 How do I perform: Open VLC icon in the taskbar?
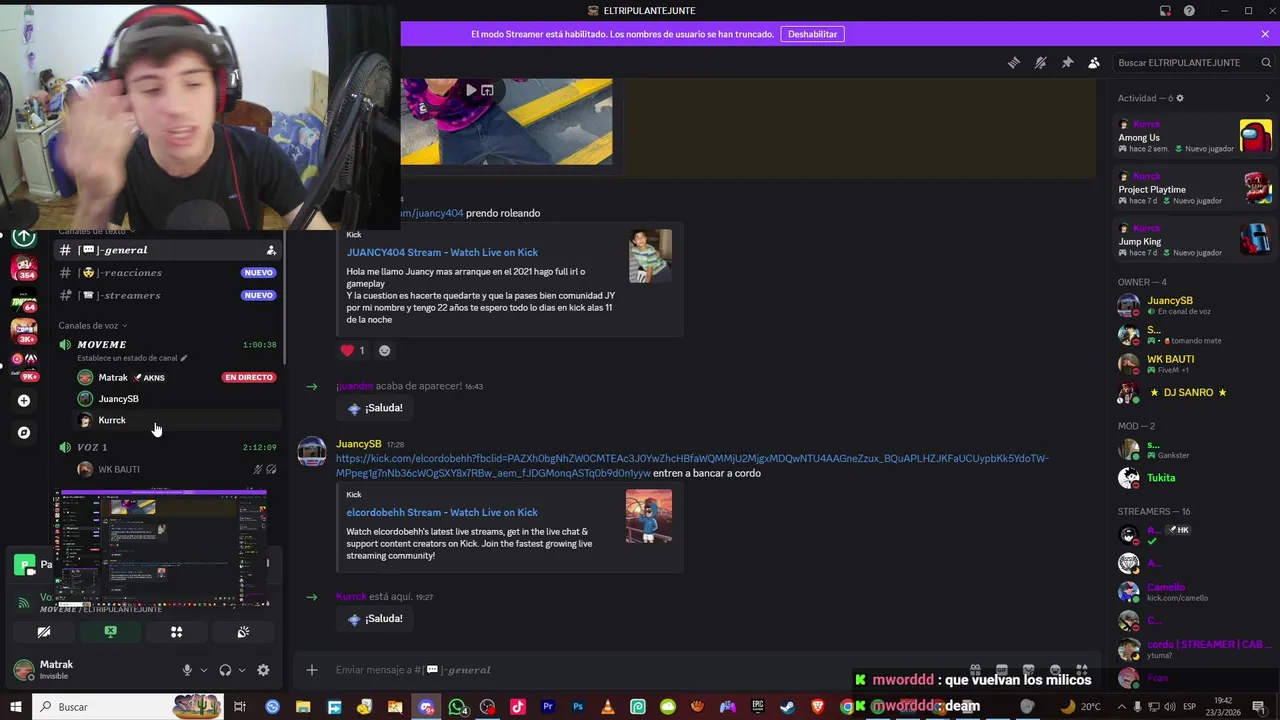(607, 707)
